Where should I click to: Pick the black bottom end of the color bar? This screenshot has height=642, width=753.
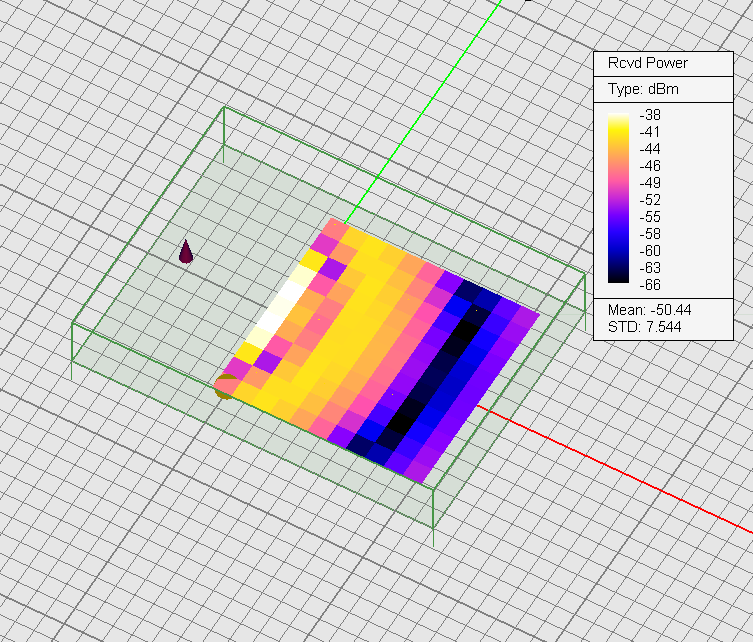point(620,281)
